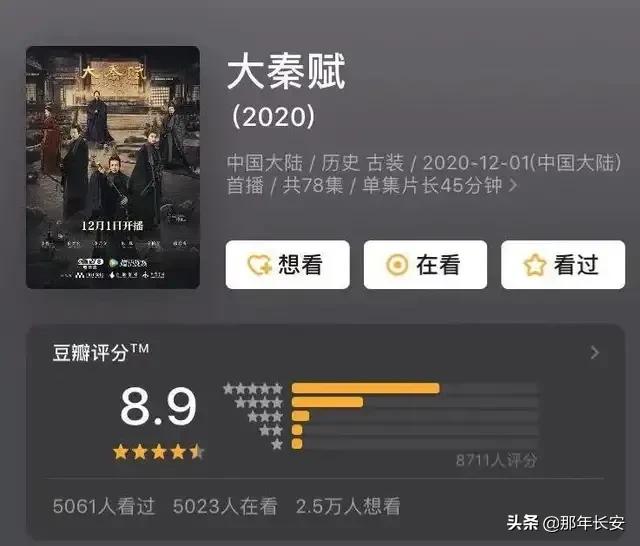Click the circle icon on 在看 button
Viewport: 640px width, 546px height.
click(x=397, y=264)
